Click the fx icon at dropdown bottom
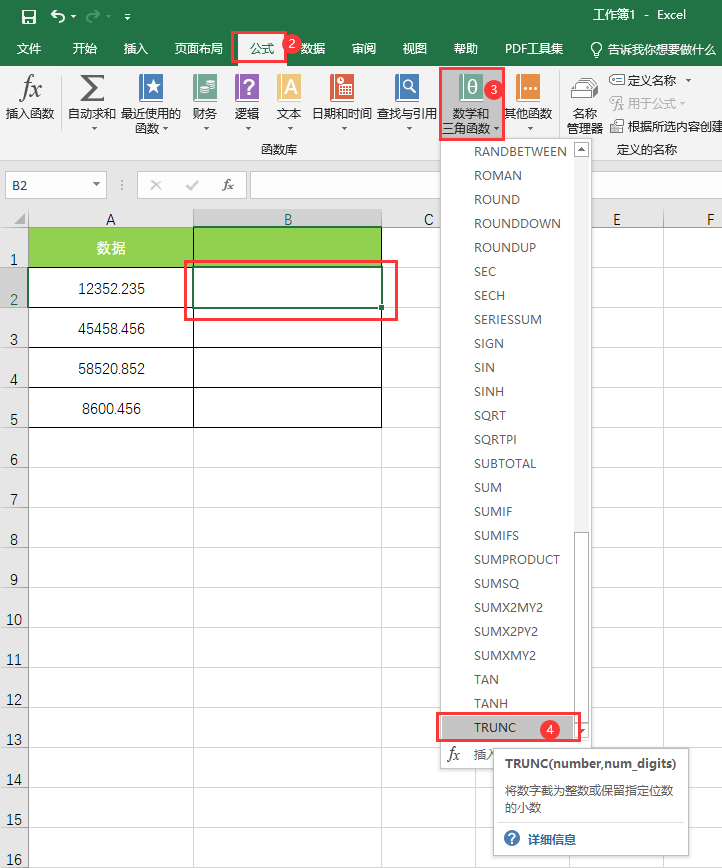 tap(454, 754)
